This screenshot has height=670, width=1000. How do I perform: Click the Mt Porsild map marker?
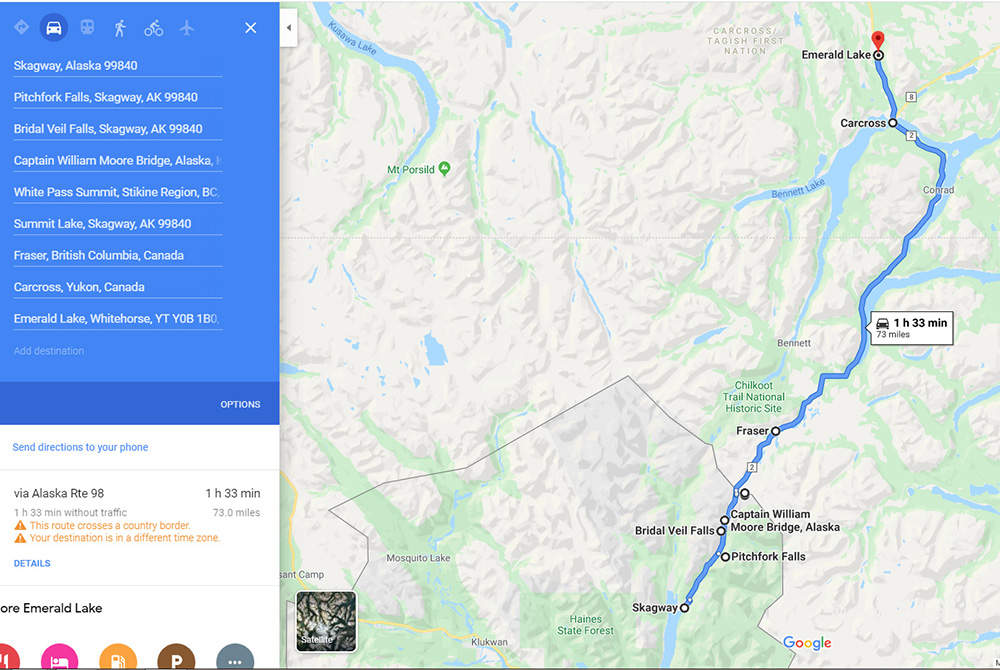[445, 168]
